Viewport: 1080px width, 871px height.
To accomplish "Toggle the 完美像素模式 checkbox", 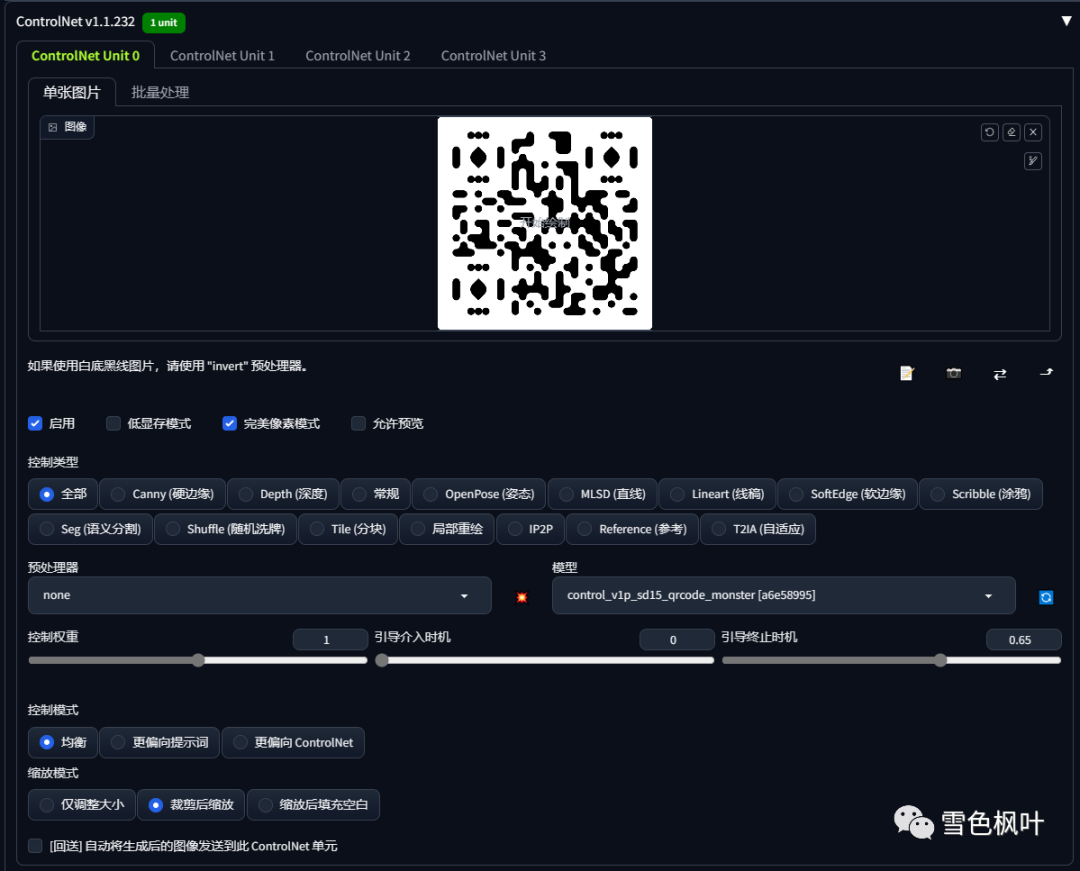I will coord(229,423).
